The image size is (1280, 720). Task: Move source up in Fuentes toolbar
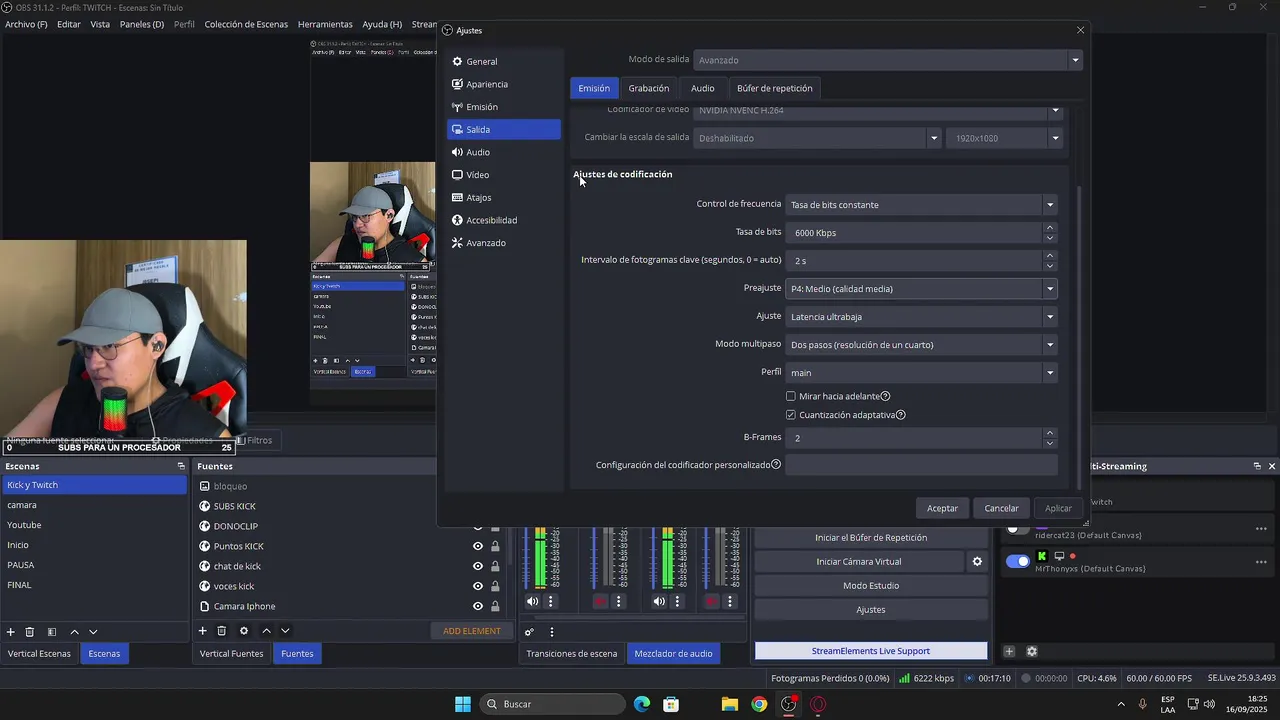pyautogui.click(x=266, y=631)
